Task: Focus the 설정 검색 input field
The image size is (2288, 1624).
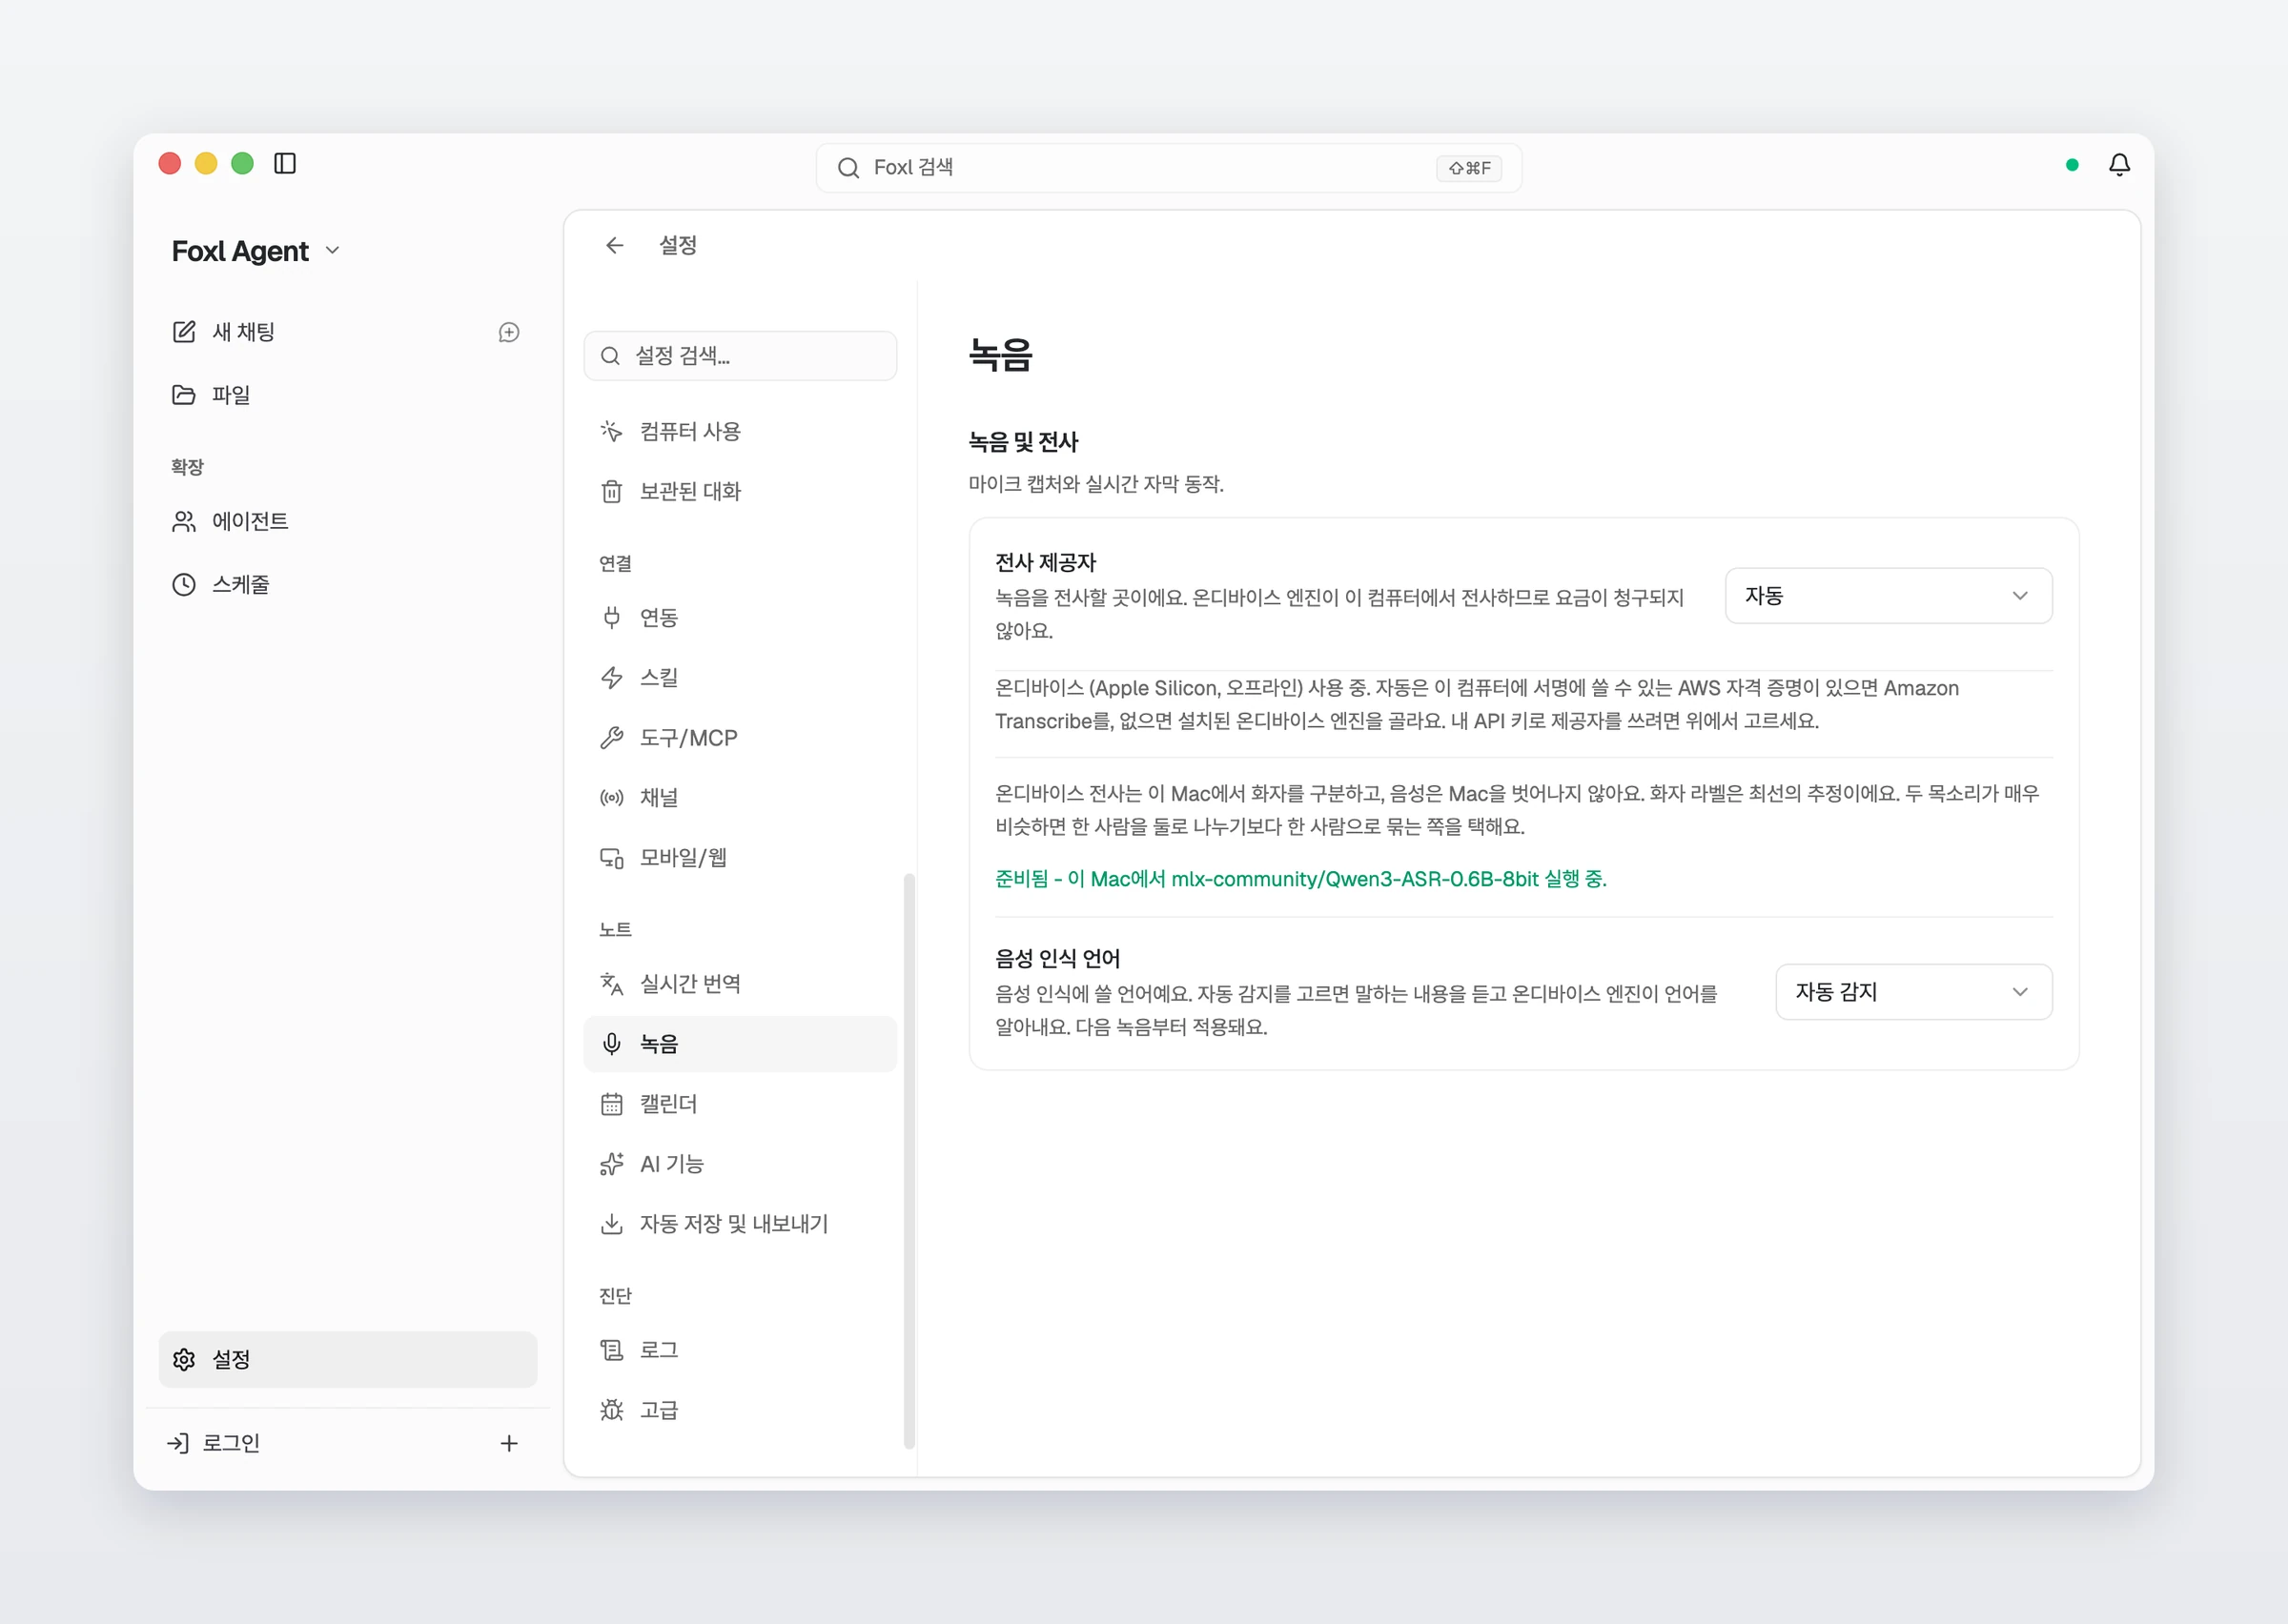Action: point(740,356)
